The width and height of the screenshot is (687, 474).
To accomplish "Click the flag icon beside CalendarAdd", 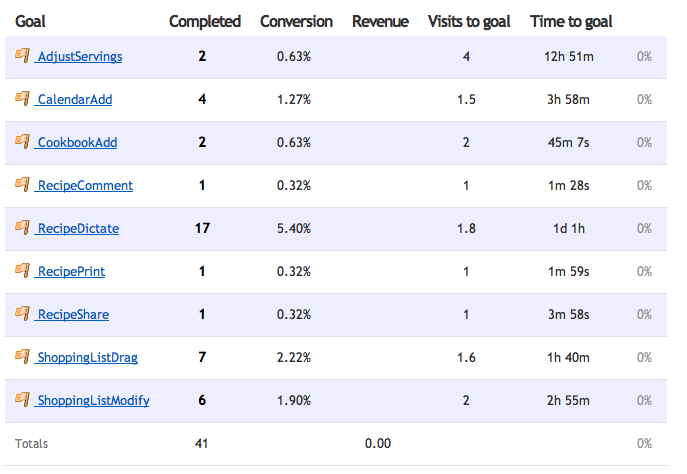I will coord(22,99).
